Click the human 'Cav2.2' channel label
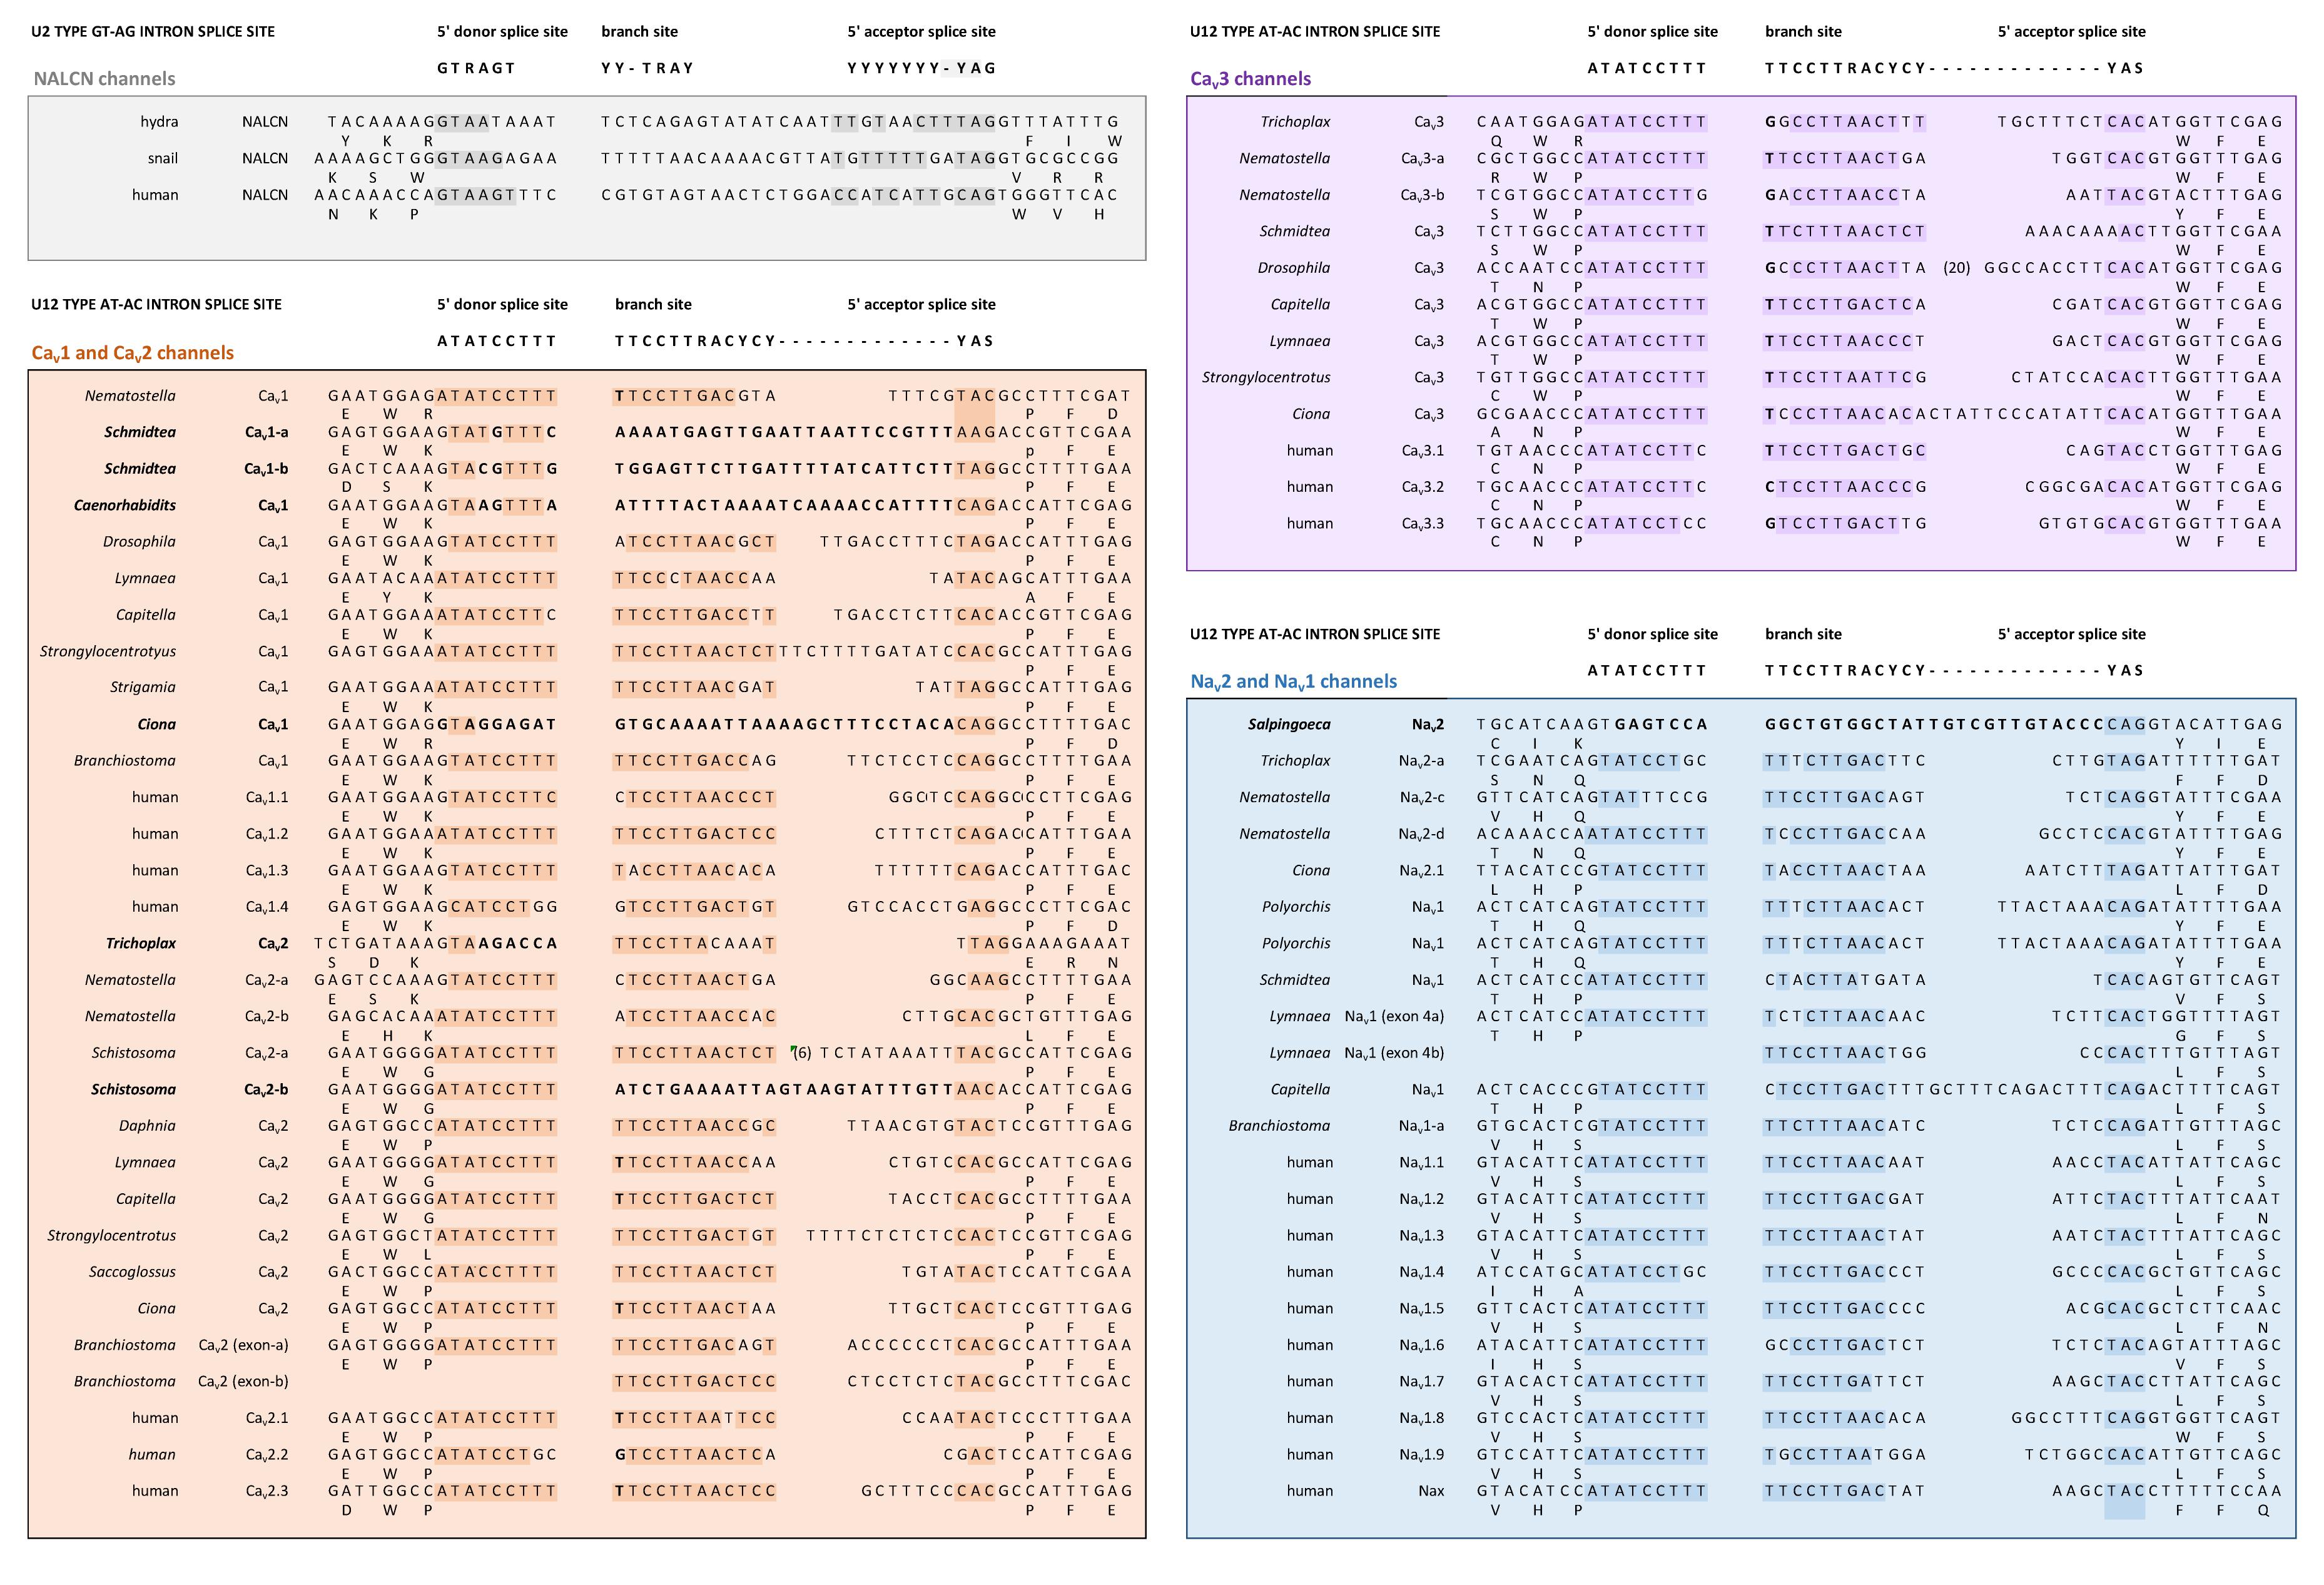 pos(267,1455)
